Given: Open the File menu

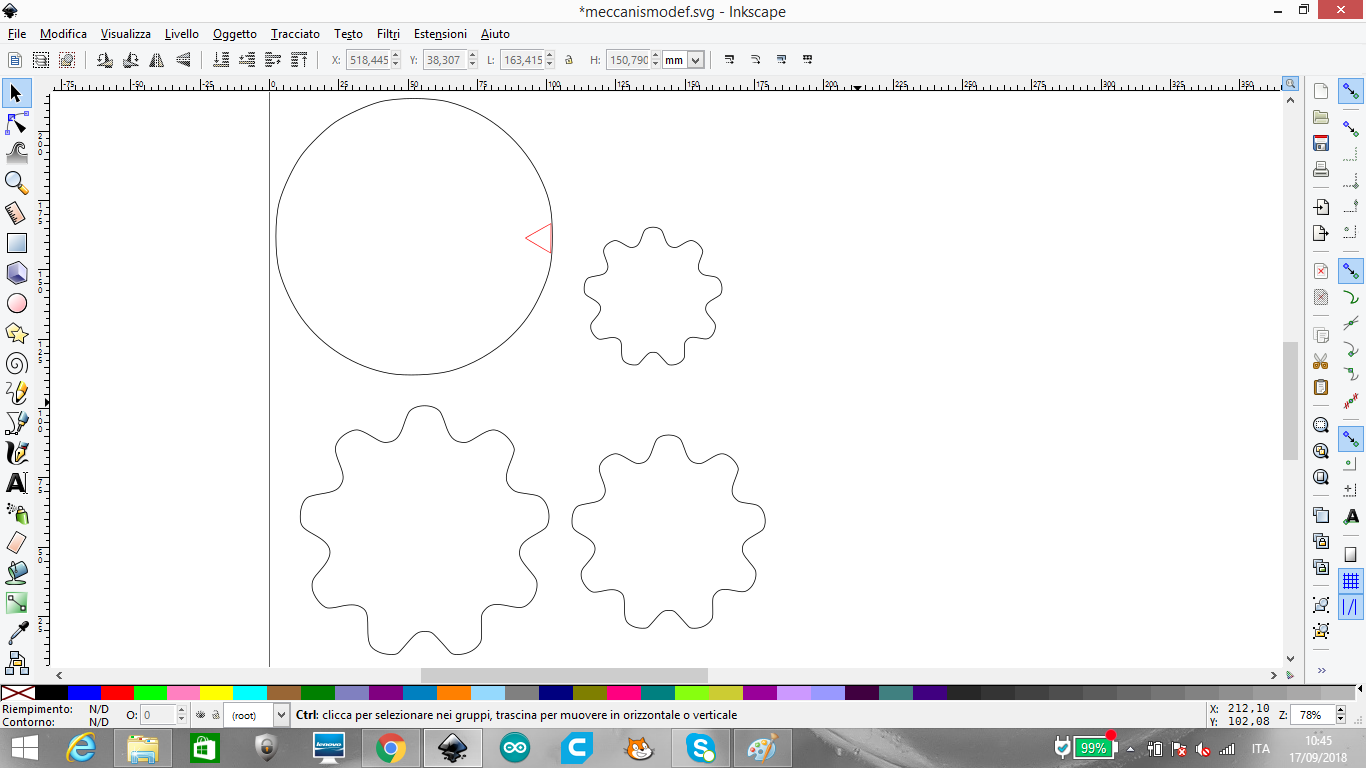Looking at the screenshot, I should tap(16, 34).
